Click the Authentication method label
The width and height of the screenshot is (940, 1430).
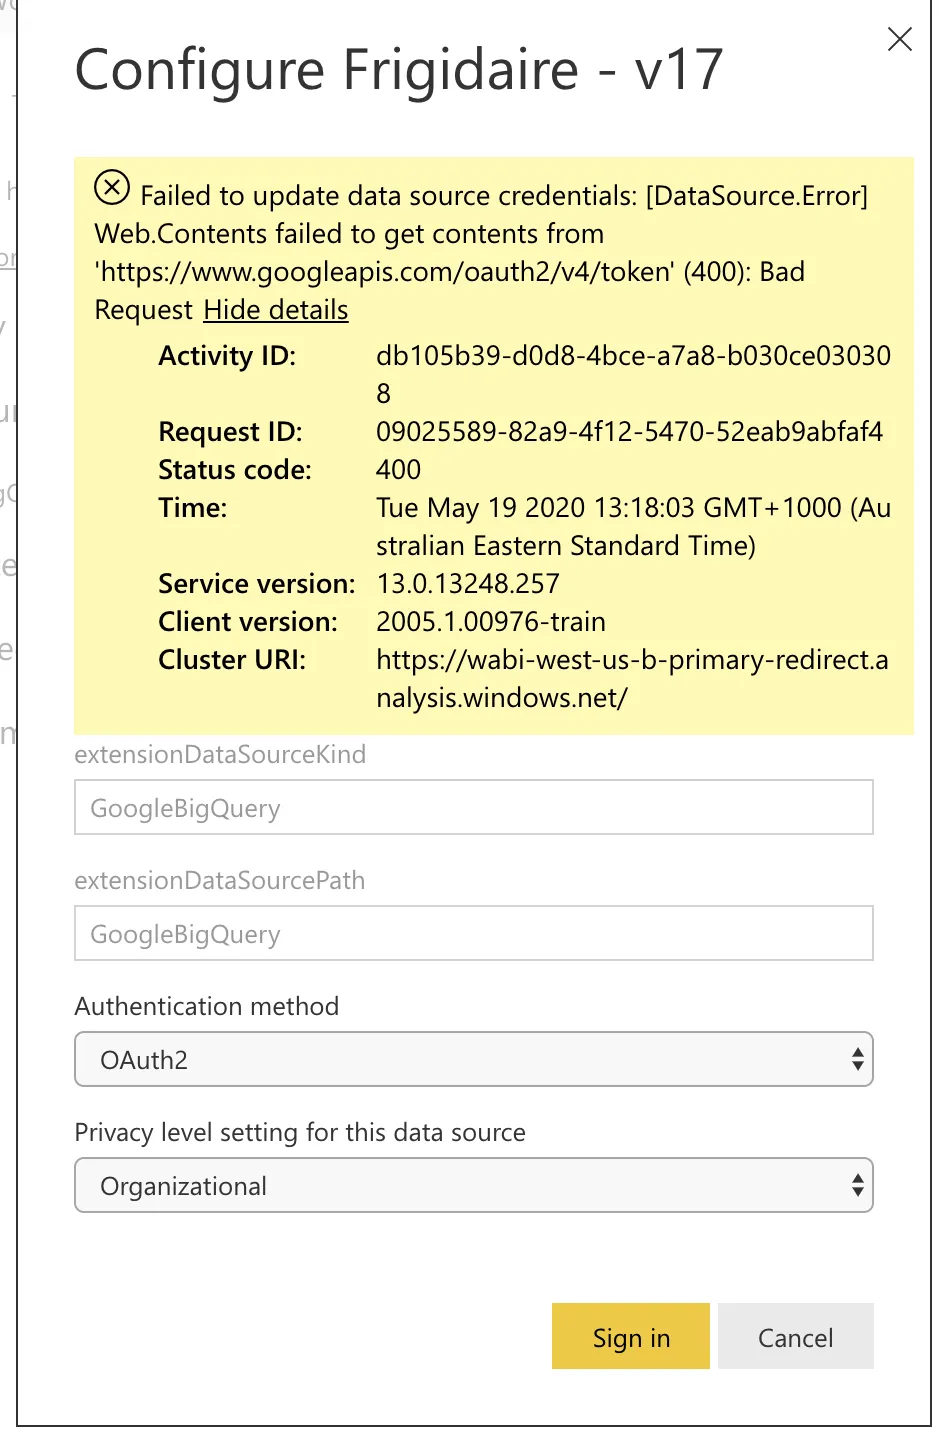coord(207,1006)
